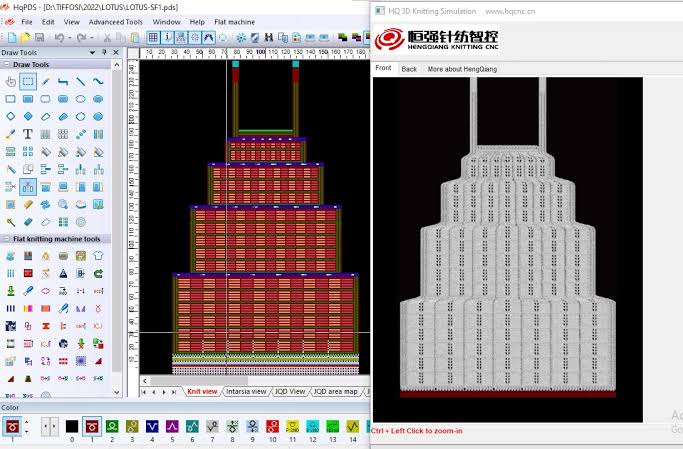Image resolution: width=683 pixels, height=449 pixels.
Task: Select color swatch number 10
Action: click(272, 427)
